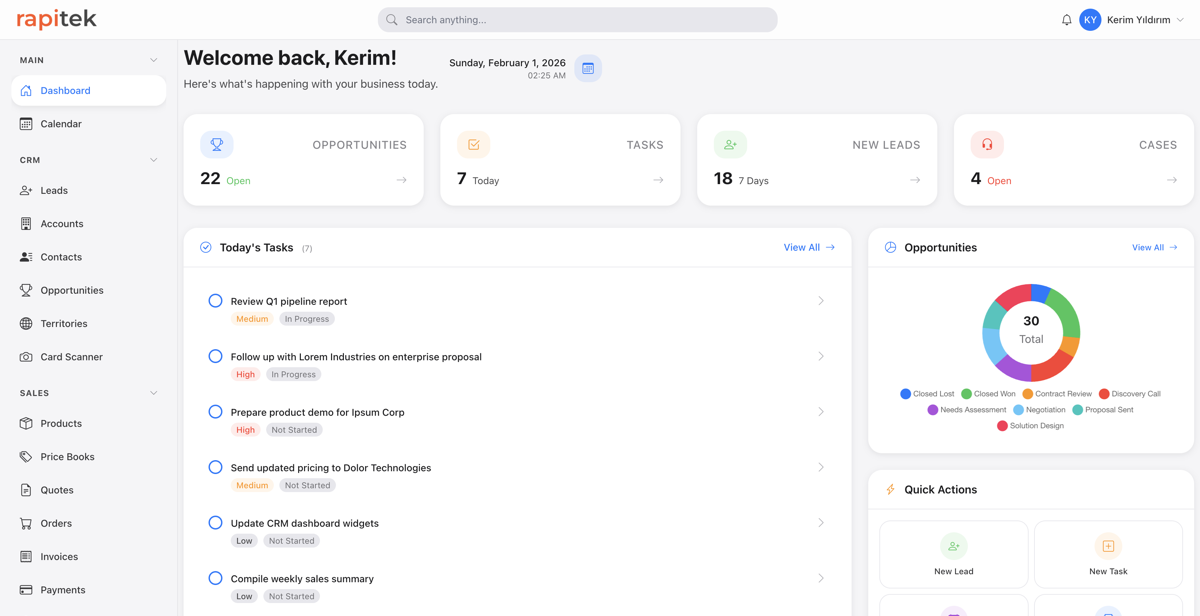Switch to the Calendar view
Image resolution: width=1200 pixels, height=616 pixels.
[62, 123]
